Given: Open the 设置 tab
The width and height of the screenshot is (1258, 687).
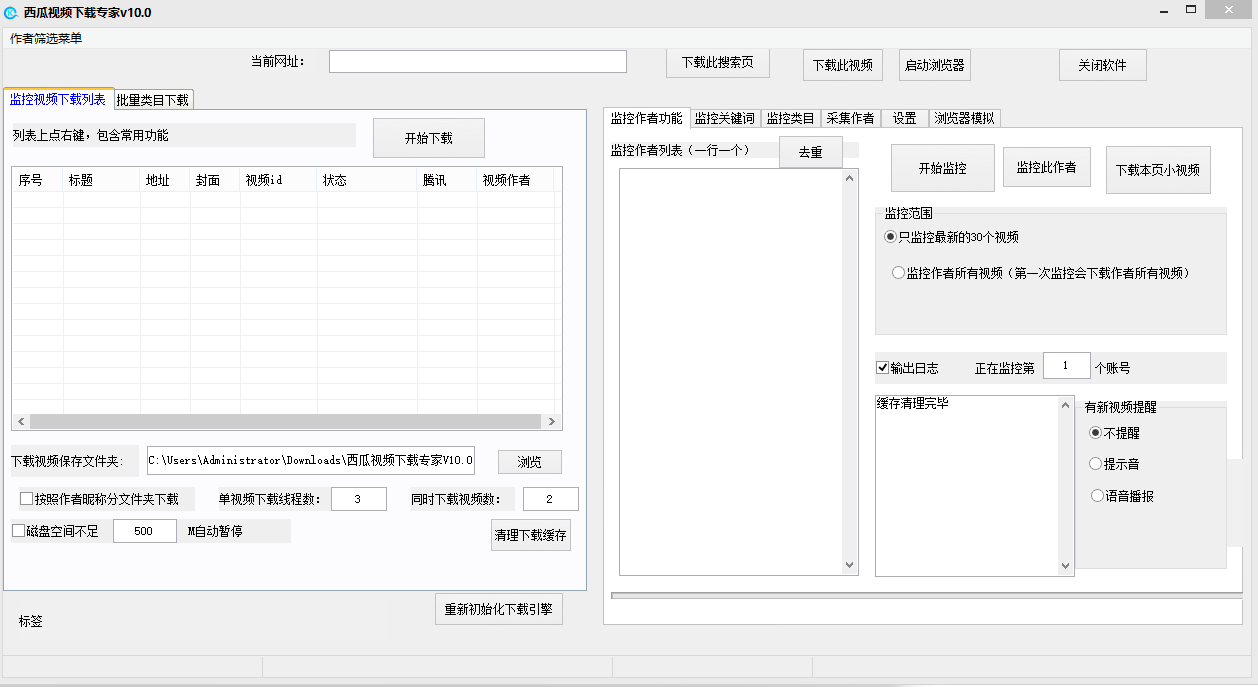Looking at the screenshot, I should [904, 118].
